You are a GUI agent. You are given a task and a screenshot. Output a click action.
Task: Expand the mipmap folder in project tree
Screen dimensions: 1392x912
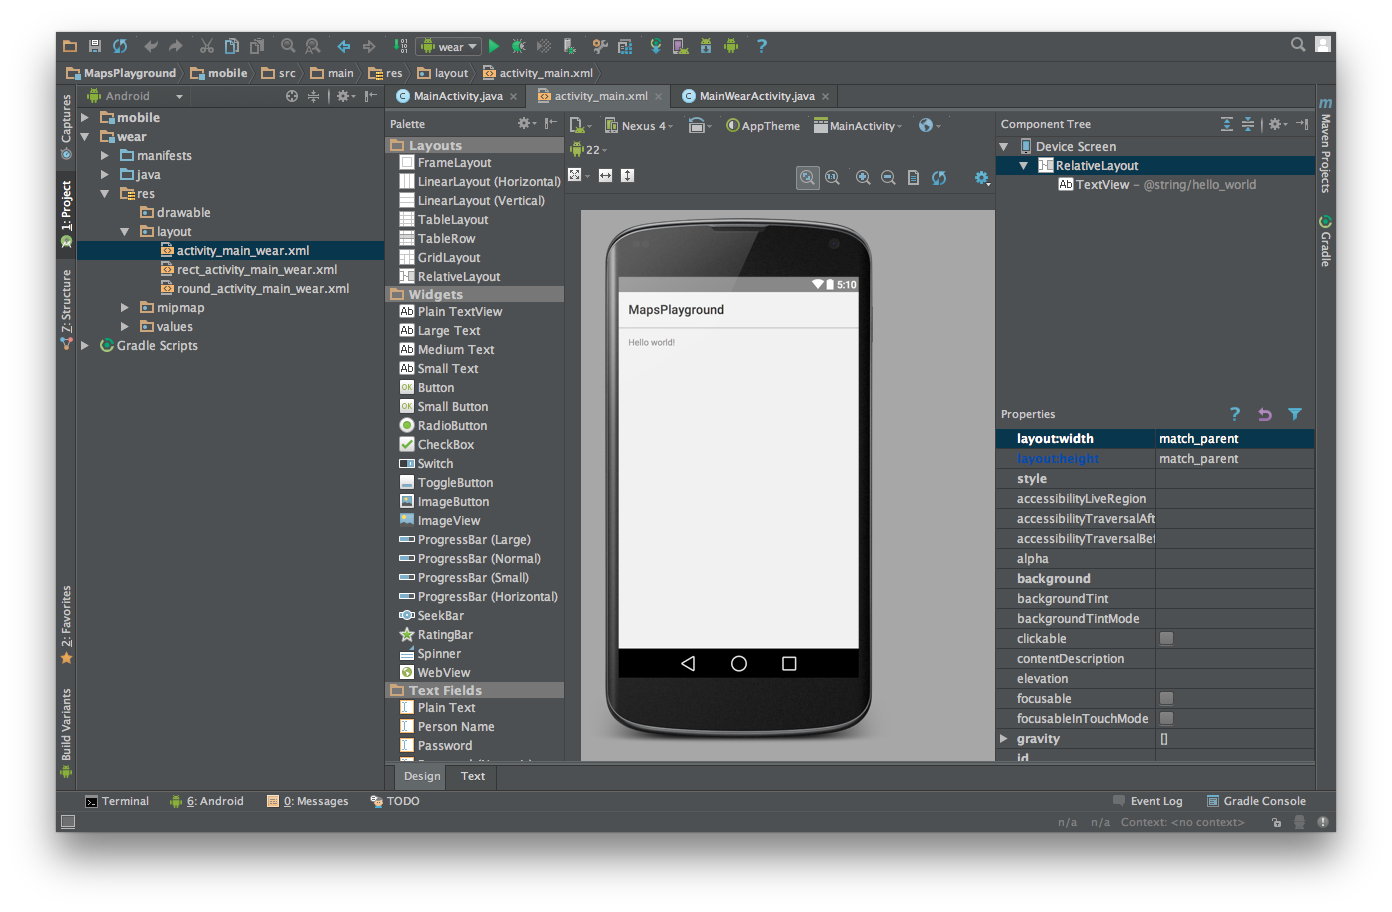[x=125, y=308]
